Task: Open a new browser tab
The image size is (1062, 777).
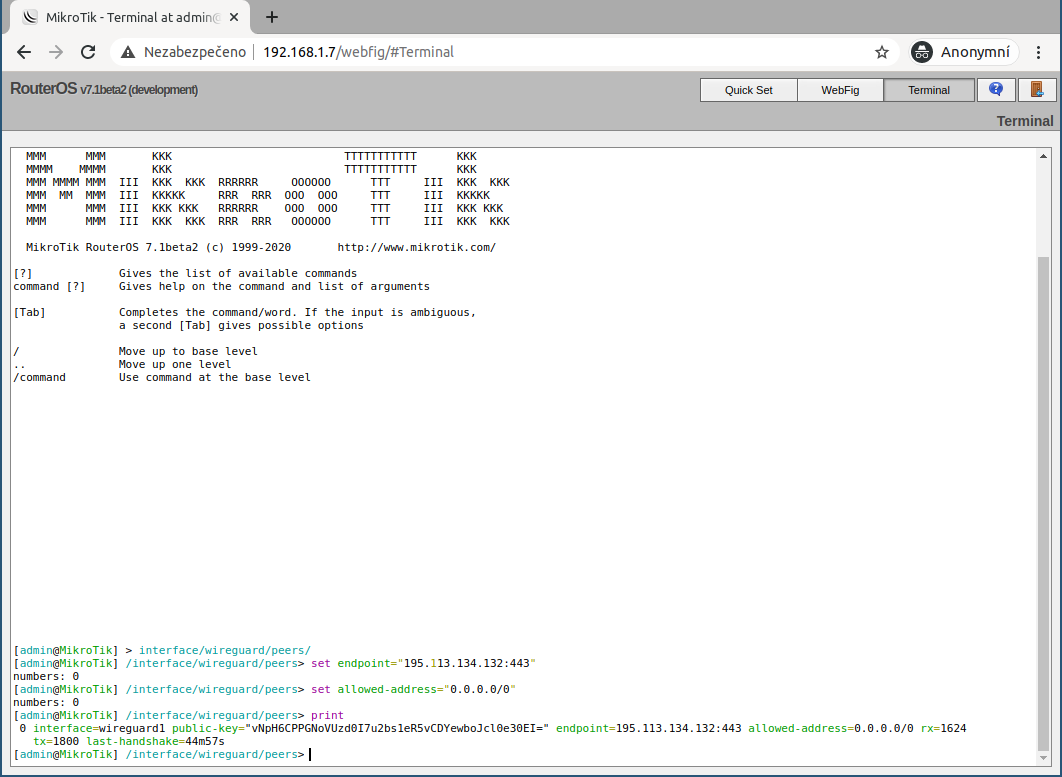Action: [272, 17]
